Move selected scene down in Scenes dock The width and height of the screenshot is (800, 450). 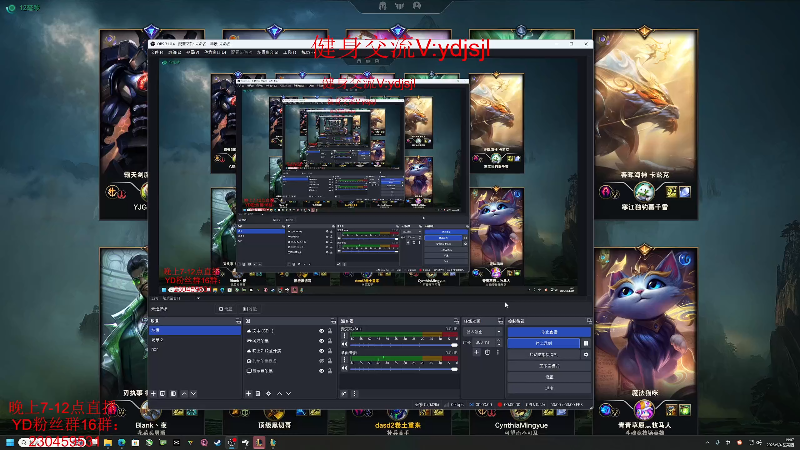[x=193, y=394]
